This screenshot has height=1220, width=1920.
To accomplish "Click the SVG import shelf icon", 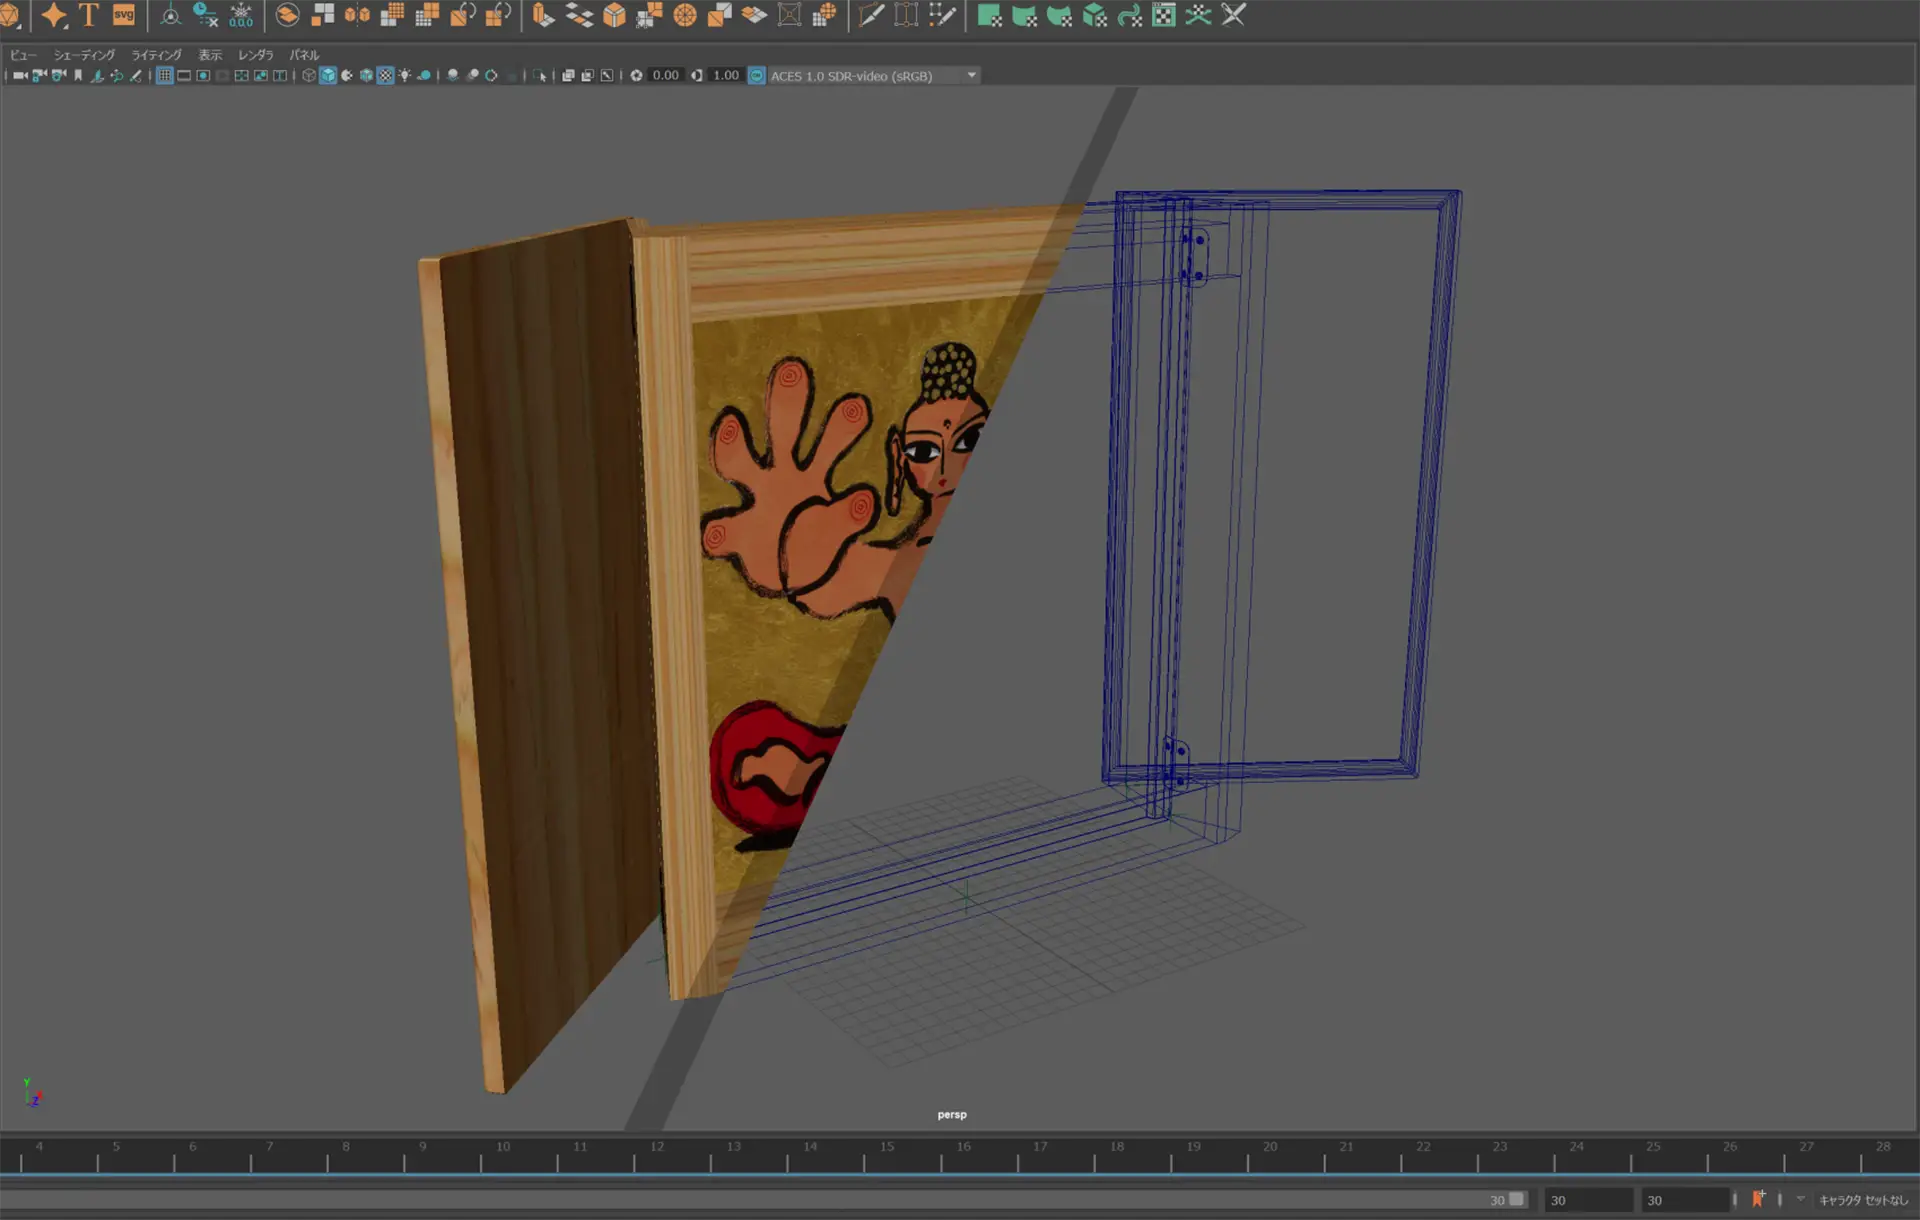I will click(124, 15).
